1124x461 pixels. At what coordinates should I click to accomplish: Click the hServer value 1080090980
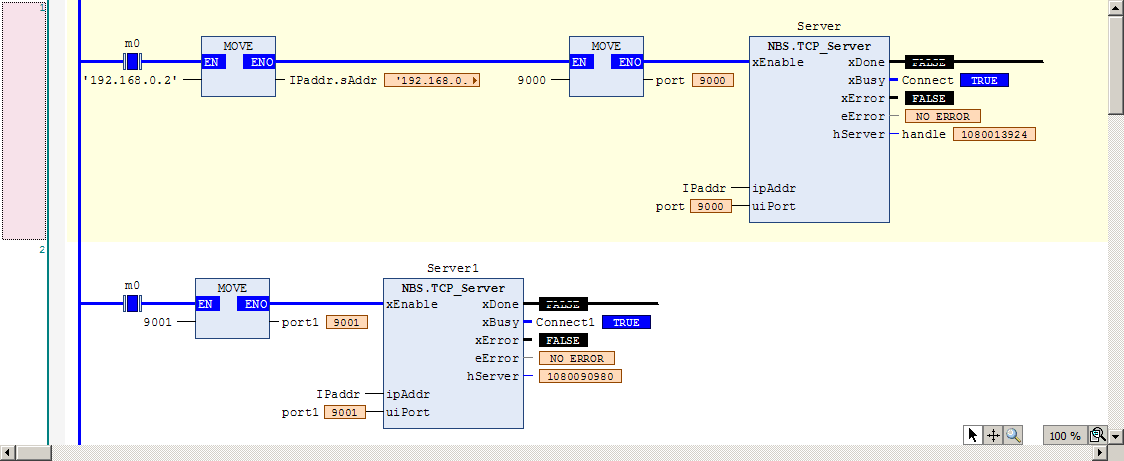pos(580,376)
